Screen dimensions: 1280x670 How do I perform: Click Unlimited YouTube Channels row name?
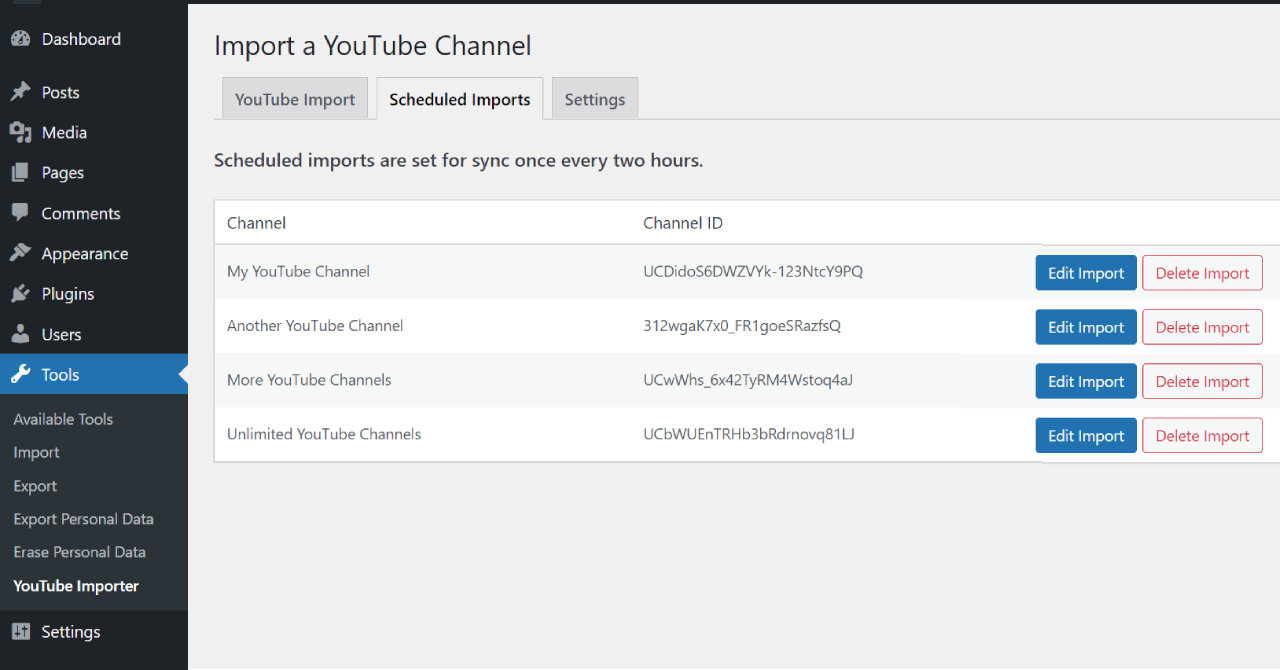coord(324,433)
